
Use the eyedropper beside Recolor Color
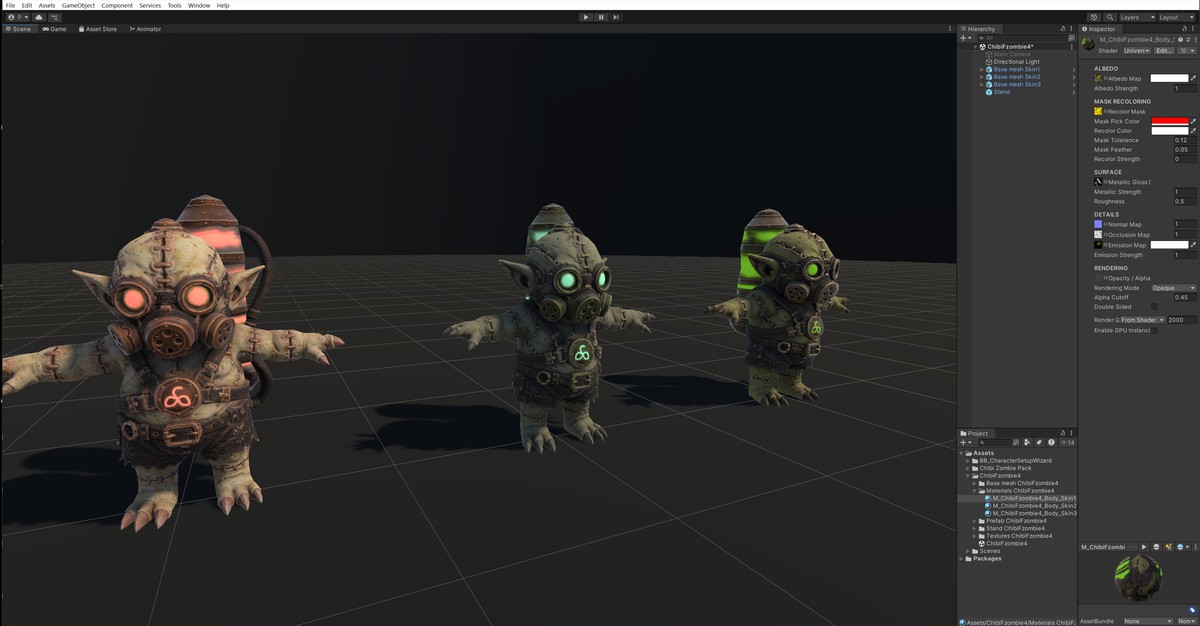pos(1193,130)
